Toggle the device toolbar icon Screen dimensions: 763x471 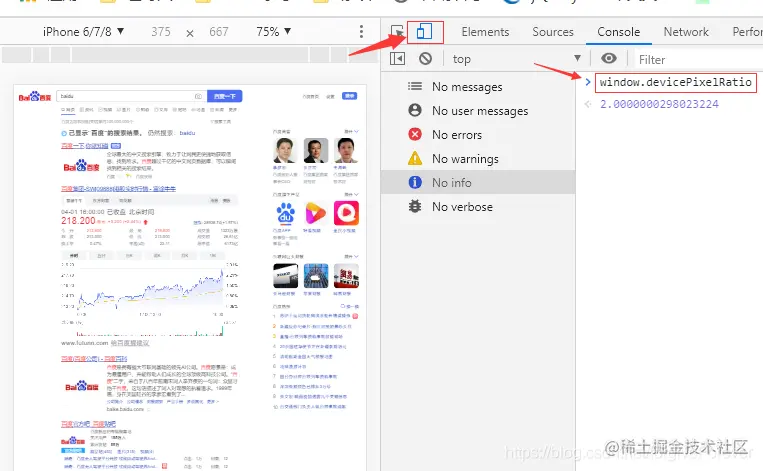point(424,32)
